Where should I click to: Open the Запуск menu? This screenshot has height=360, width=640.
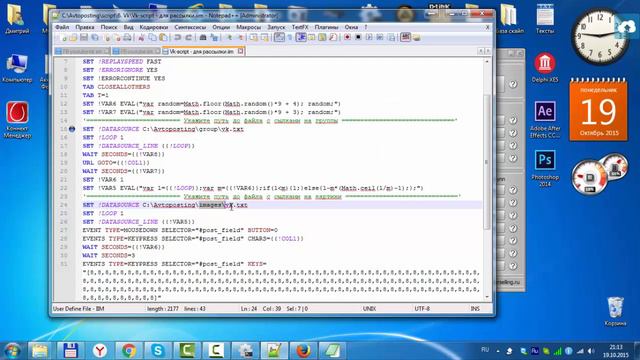pos(276,27)
